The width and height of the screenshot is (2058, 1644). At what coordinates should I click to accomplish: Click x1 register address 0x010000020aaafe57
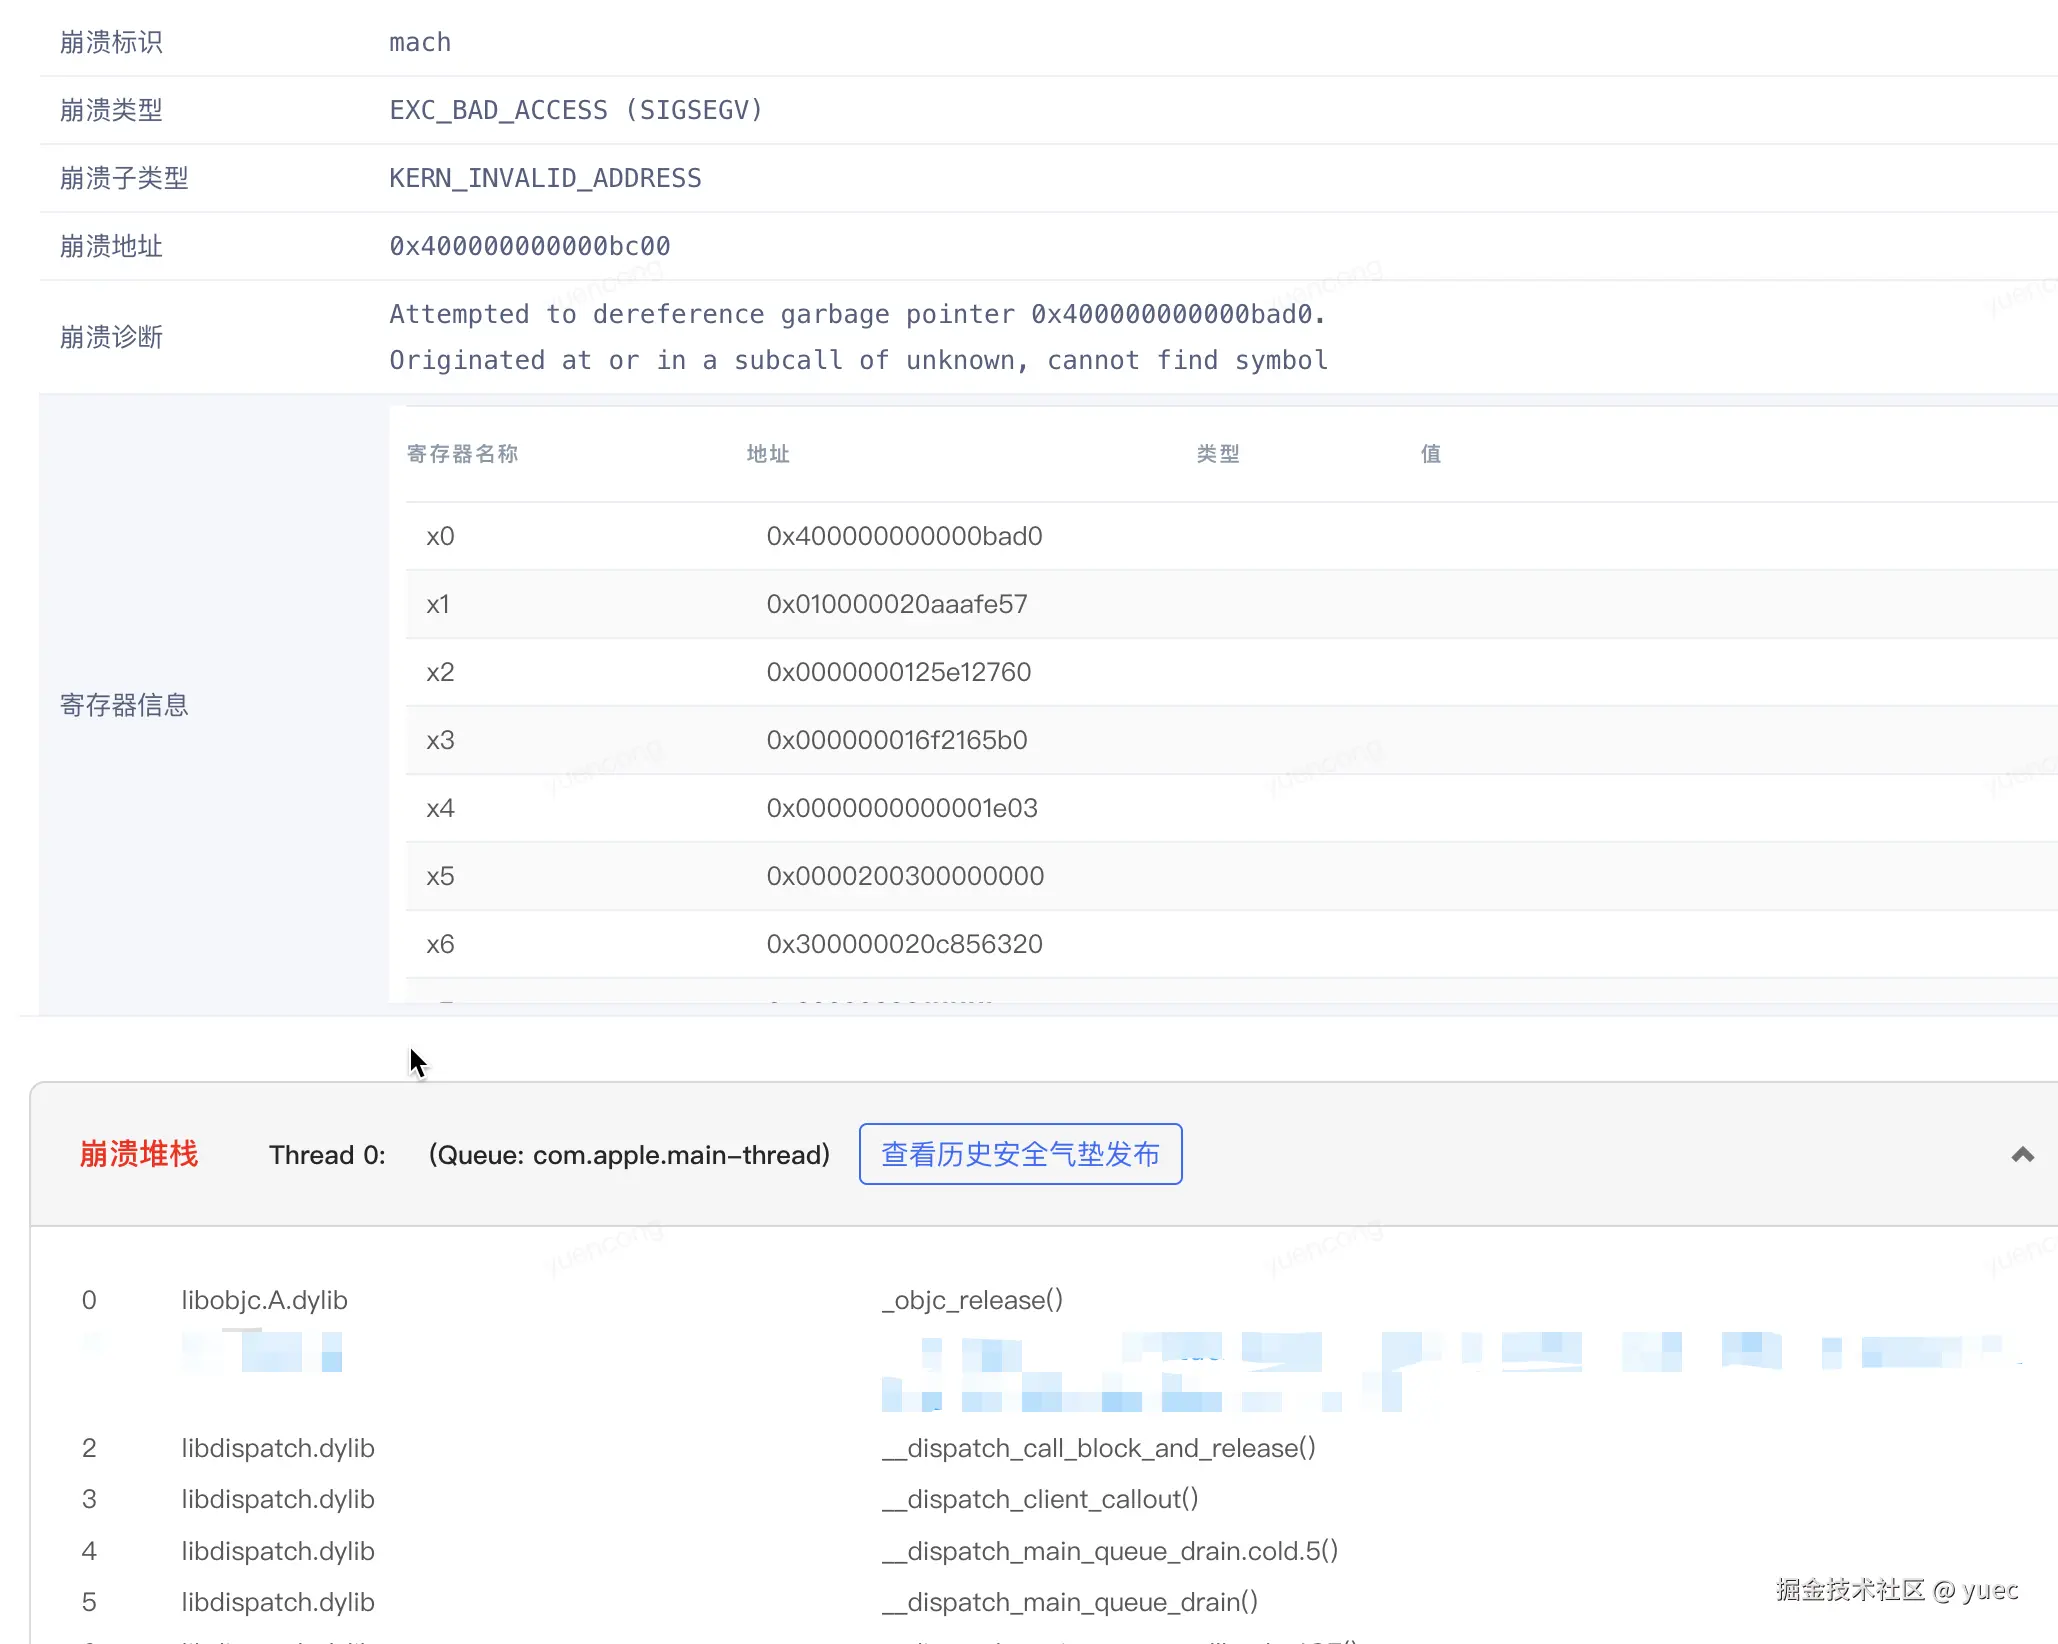pos(896,604)
